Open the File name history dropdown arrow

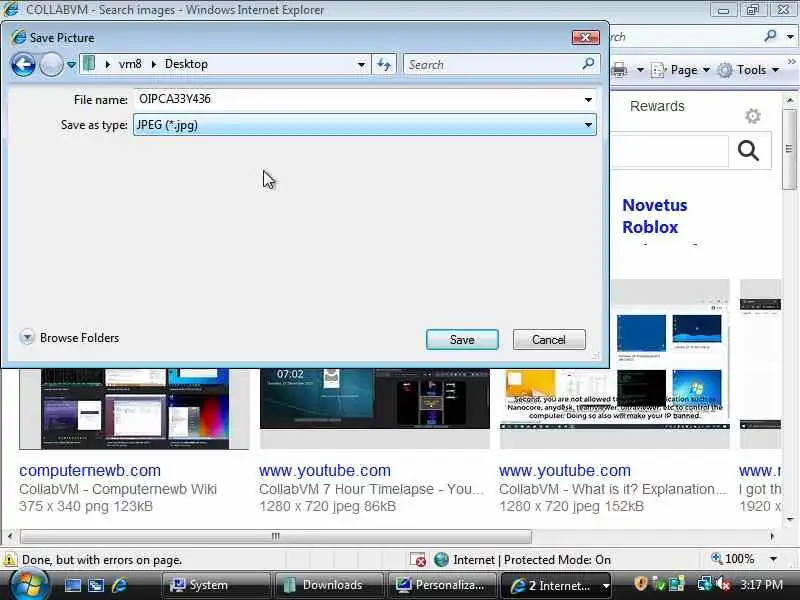click(x=588, y=99)
